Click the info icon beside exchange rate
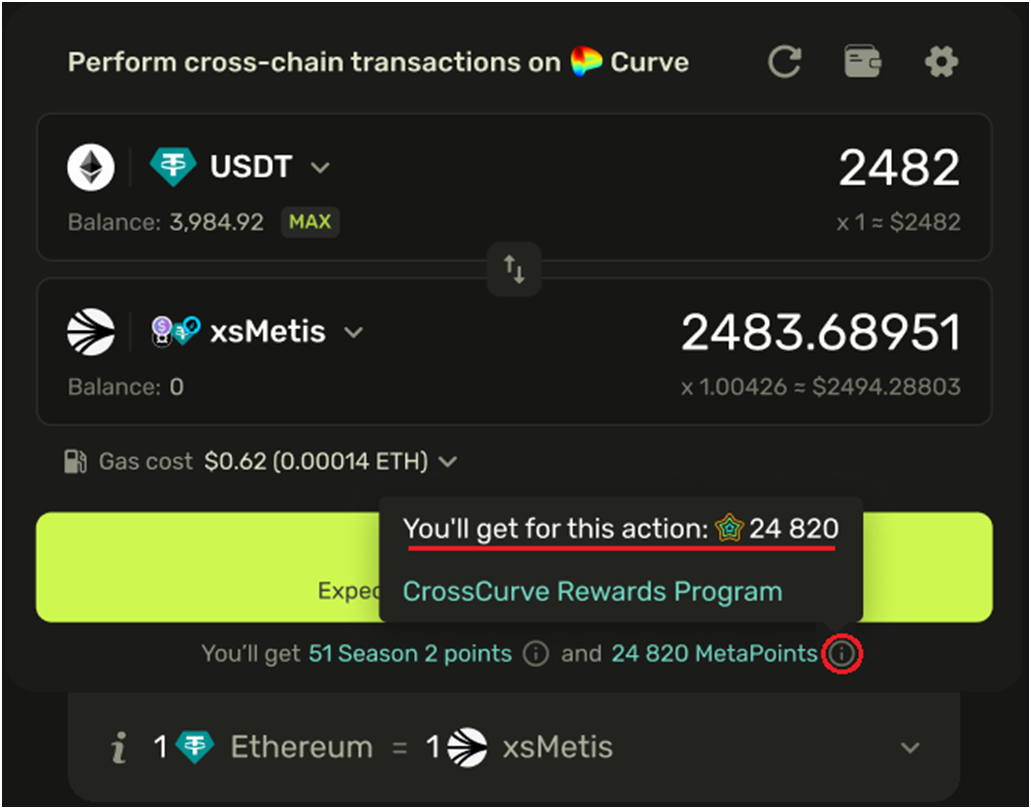The width and height of the screenshot is (1031, 809). point(119,747)
